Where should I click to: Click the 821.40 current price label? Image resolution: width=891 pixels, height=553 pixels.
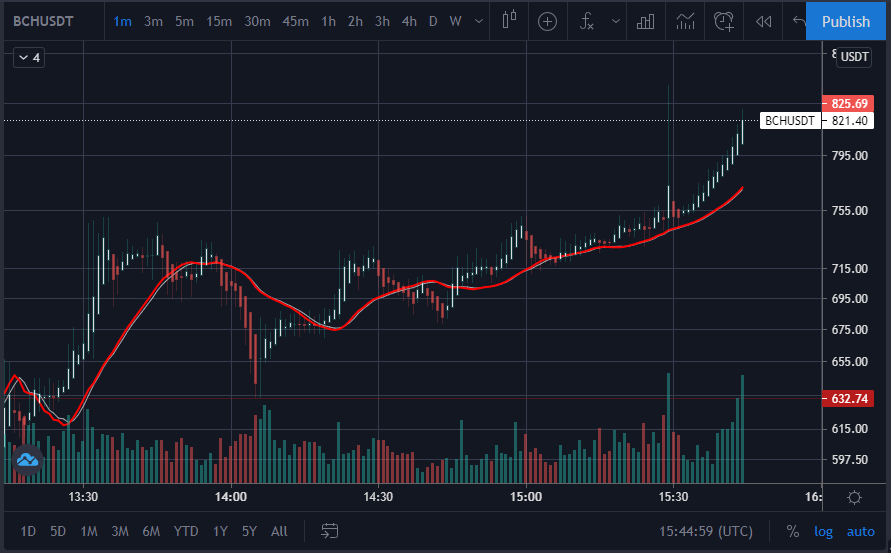[848, 120]
